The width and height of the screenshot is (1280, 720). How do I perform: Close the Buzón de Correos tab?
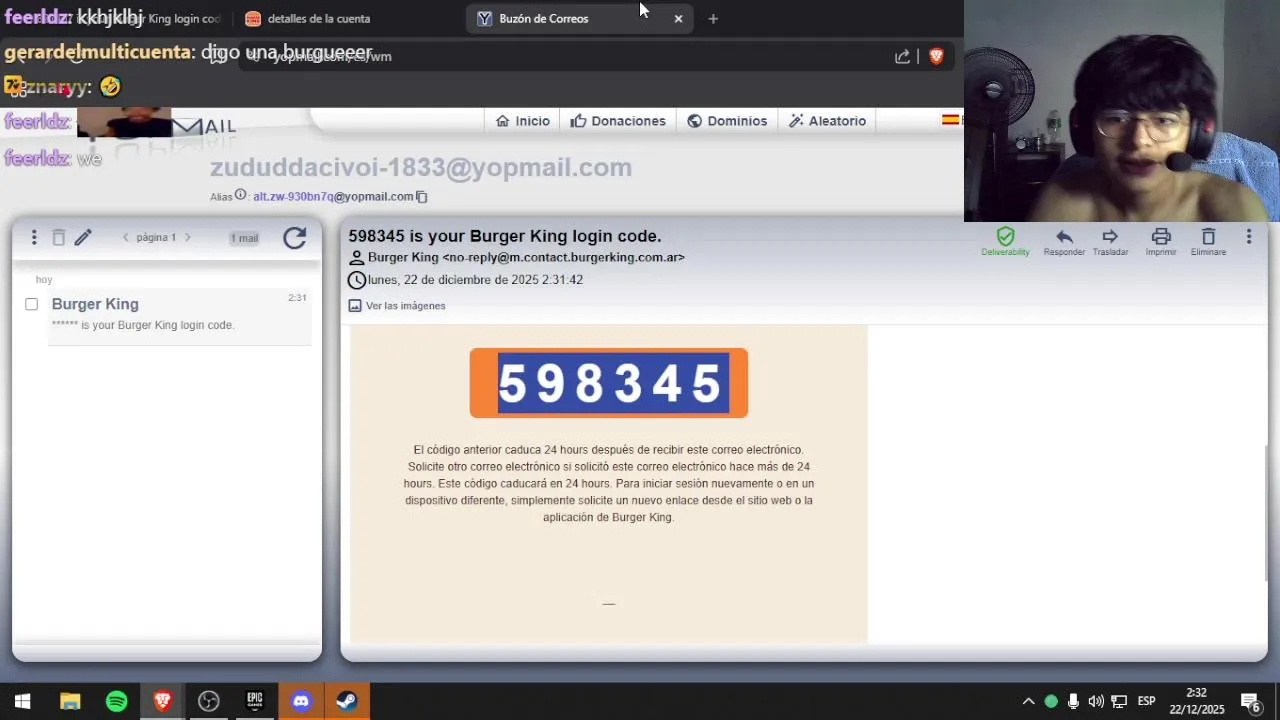click(678, 18)
